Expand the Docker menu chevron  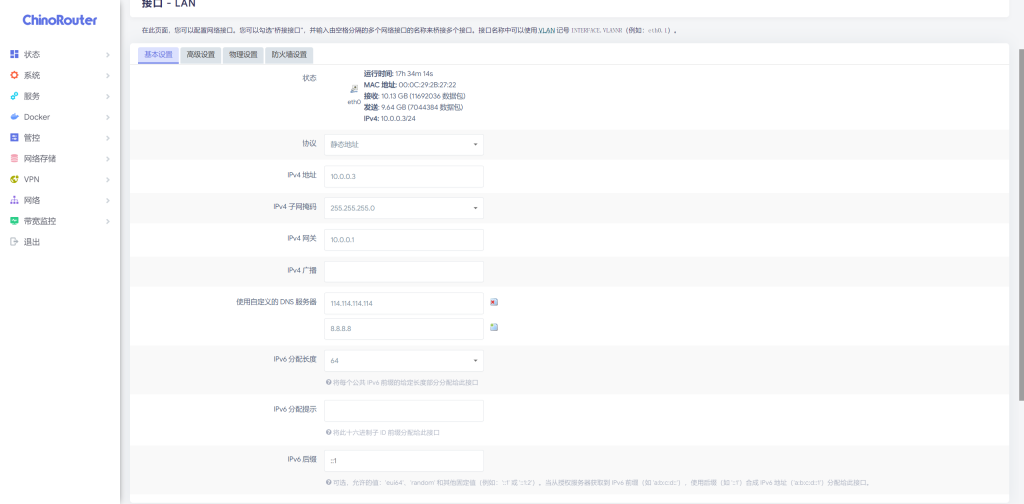coord(108,118)
